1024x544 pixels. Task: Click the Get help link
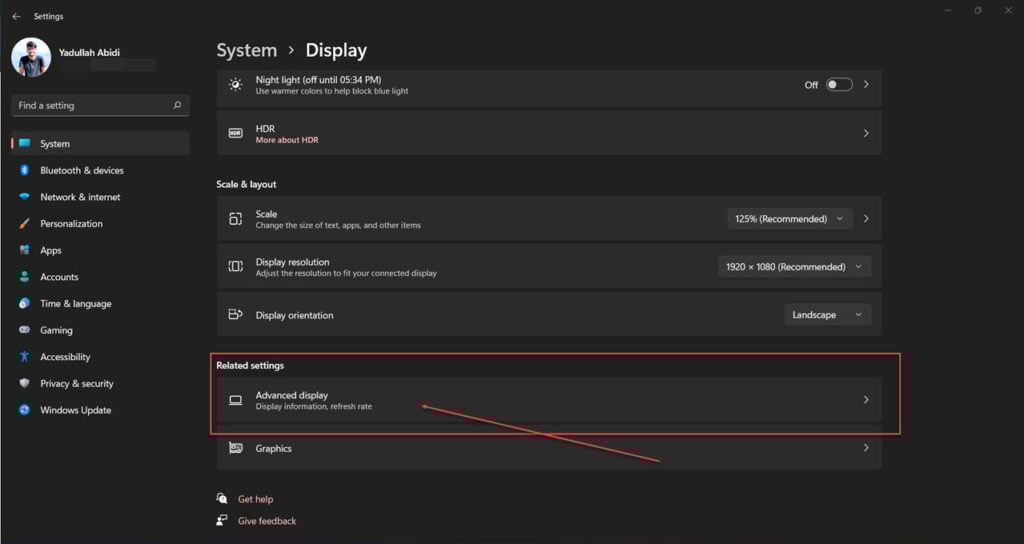tap(255, 499)
